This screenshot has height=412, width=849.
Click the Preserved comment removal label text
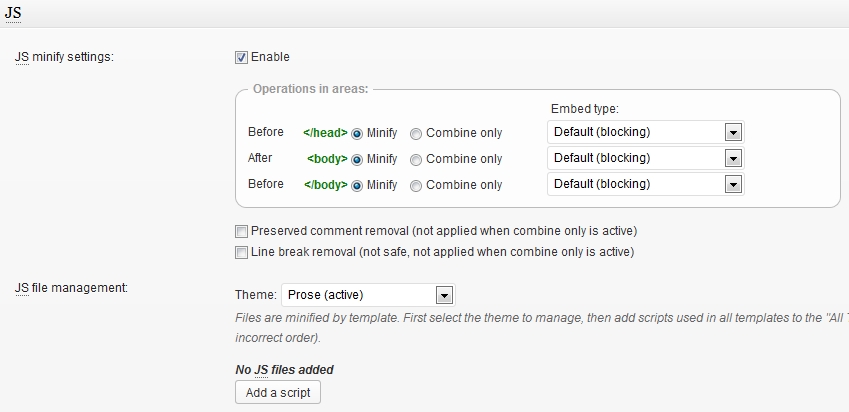444,231
